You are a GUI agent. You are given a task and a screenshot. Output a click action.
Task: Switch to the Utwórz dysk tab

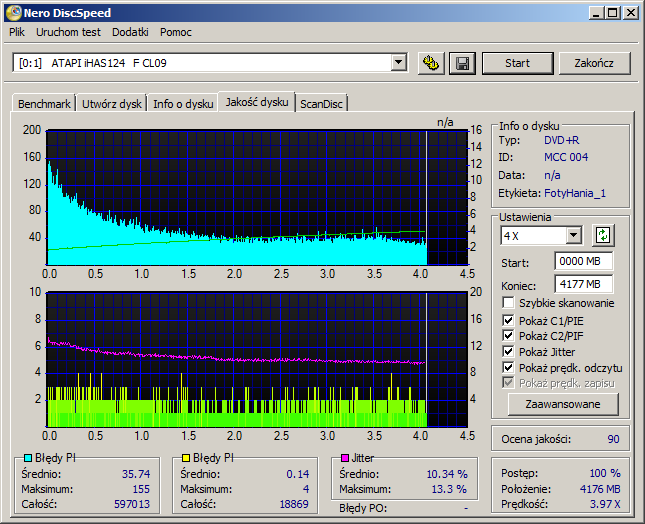point(112,104)
